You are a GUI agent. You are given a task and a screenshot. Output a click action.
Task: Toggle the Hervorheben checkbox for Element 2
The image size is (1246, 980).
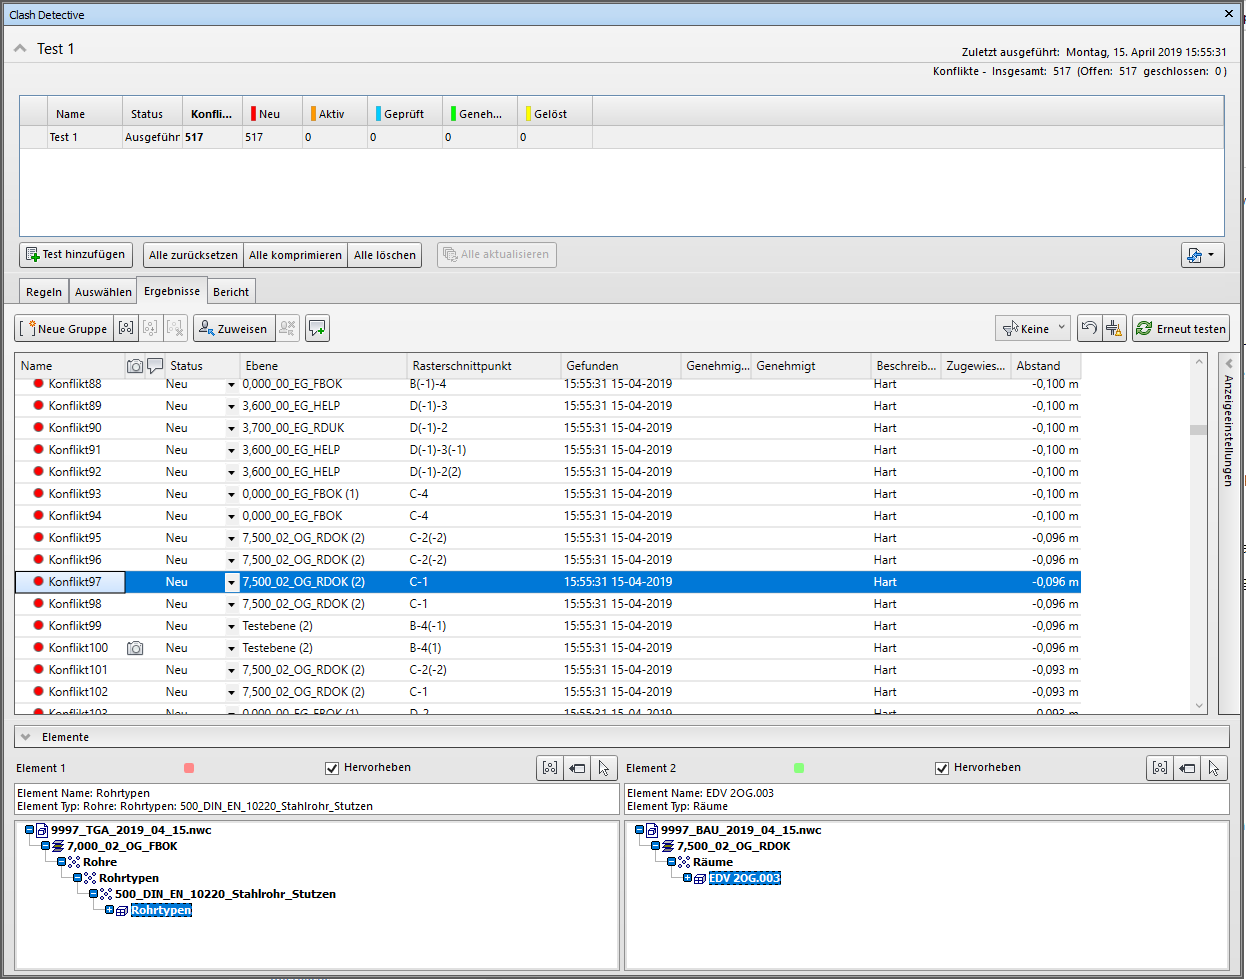(942, 768)
